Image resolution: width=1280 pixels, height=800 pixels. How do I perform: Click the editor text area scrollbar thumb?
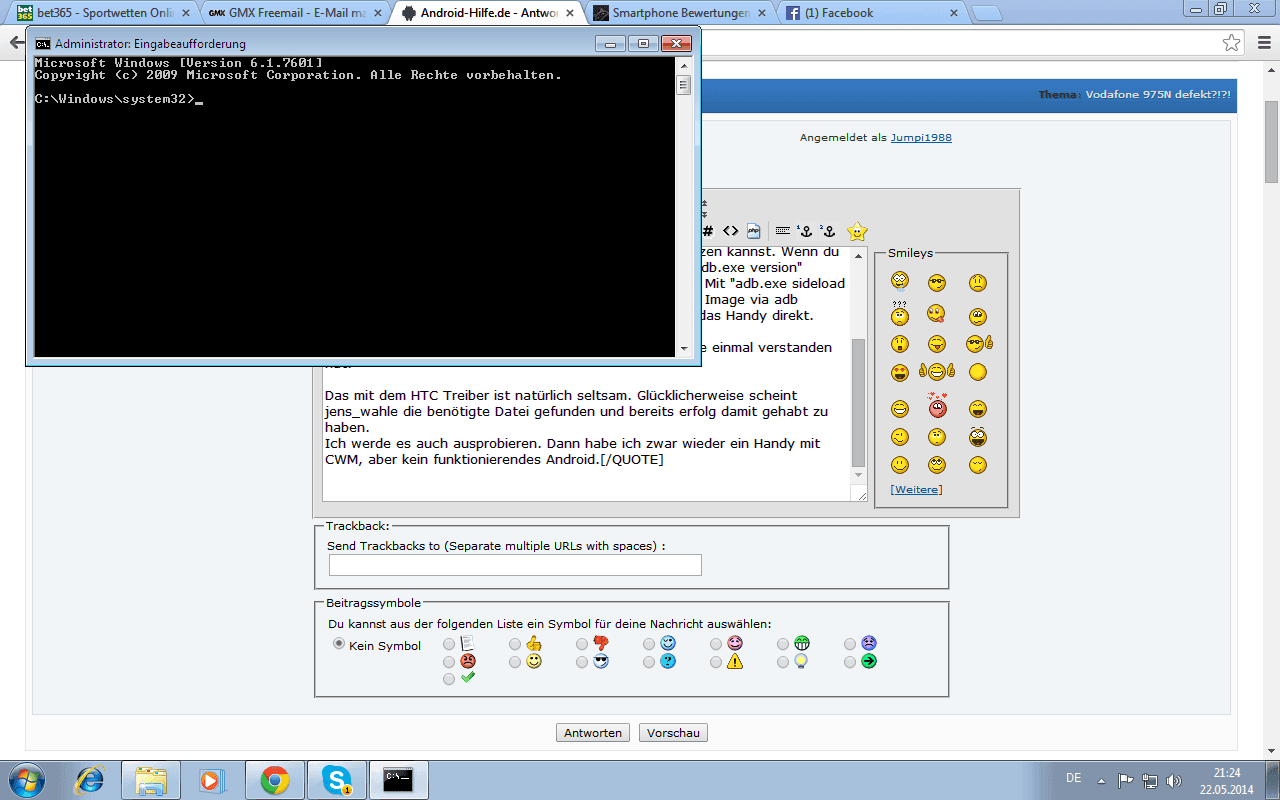[x=858, y=402]
